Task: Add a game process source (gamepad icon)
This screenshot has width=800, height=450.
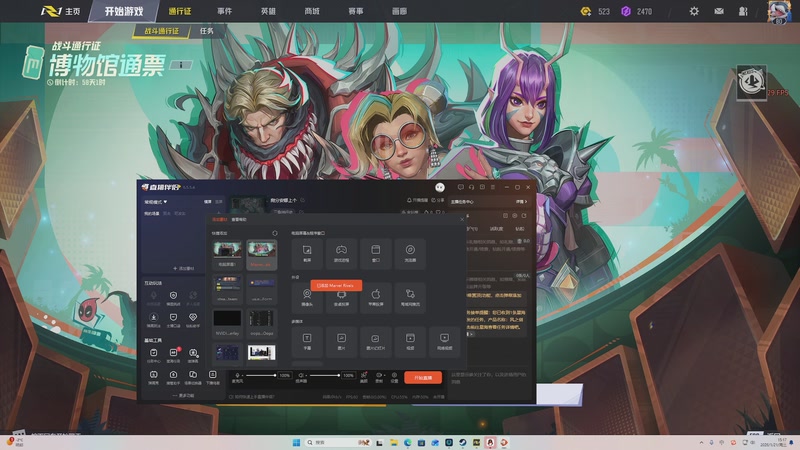Action: click(341, 253)
